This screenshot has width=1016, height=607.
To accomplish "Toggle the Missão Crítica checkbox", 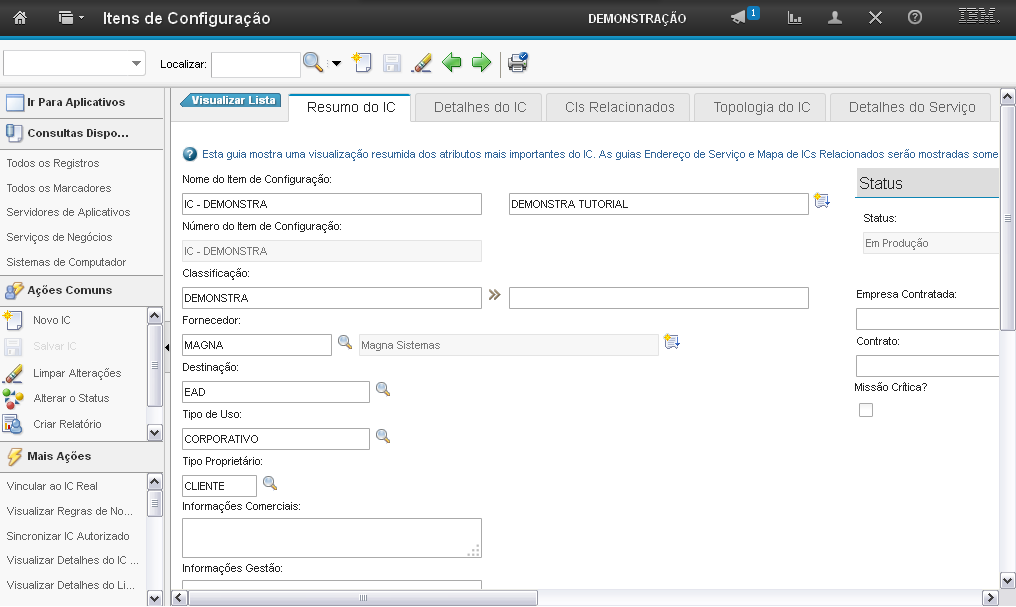I will point(866,410).
